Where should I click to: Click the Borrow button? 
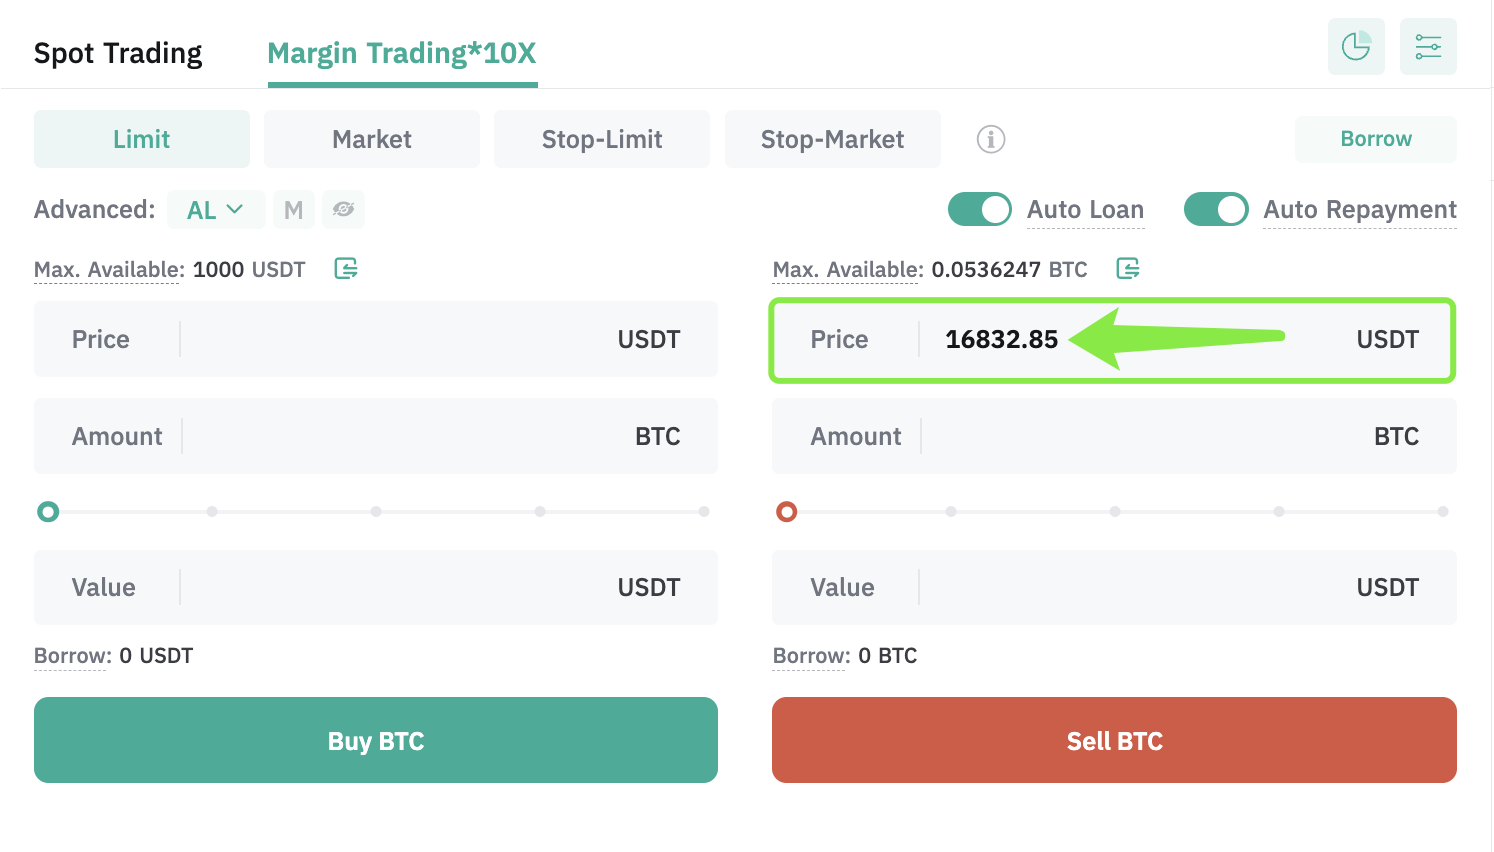tap(1376, 139)
